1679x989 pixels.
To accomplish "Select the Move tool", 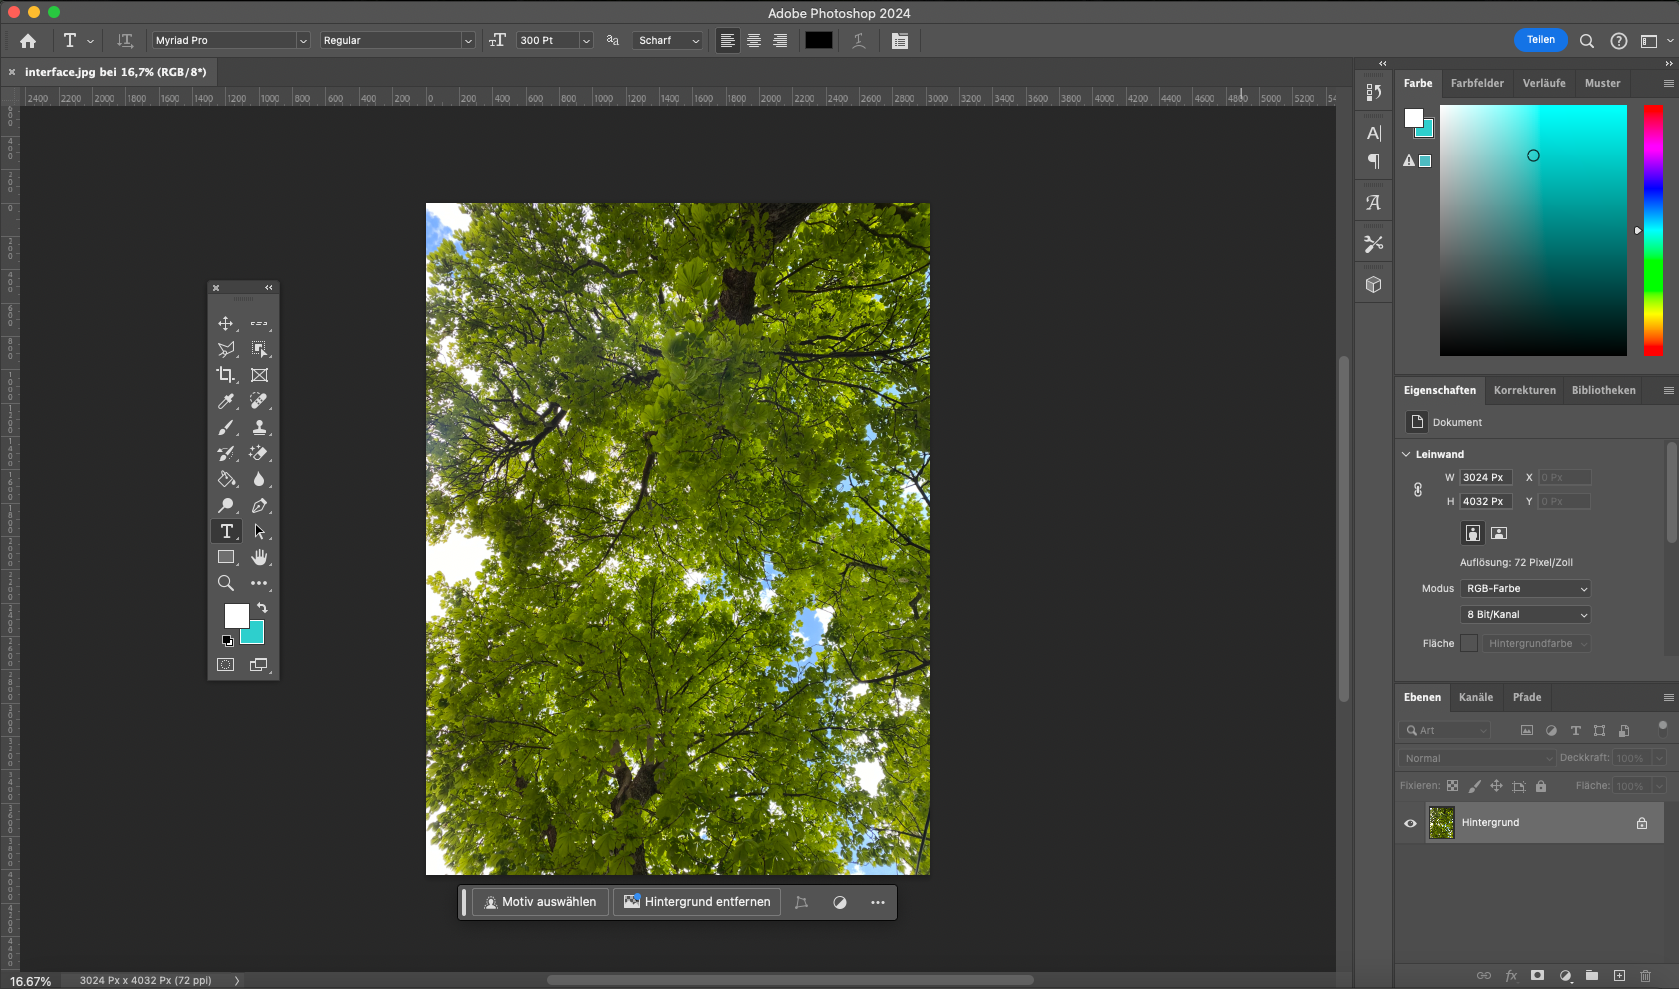I will [226, 323].
